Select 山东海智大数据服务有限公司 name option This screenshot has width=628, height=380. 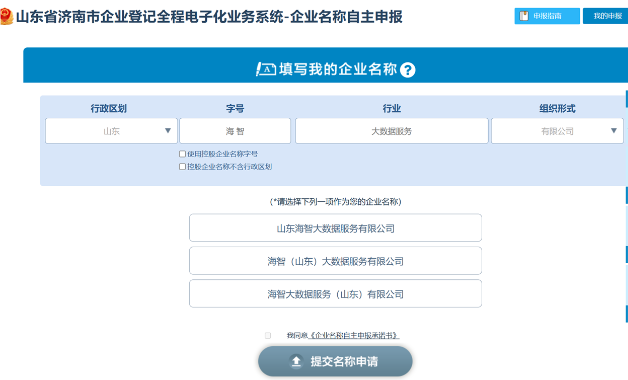tap(336, 228)
